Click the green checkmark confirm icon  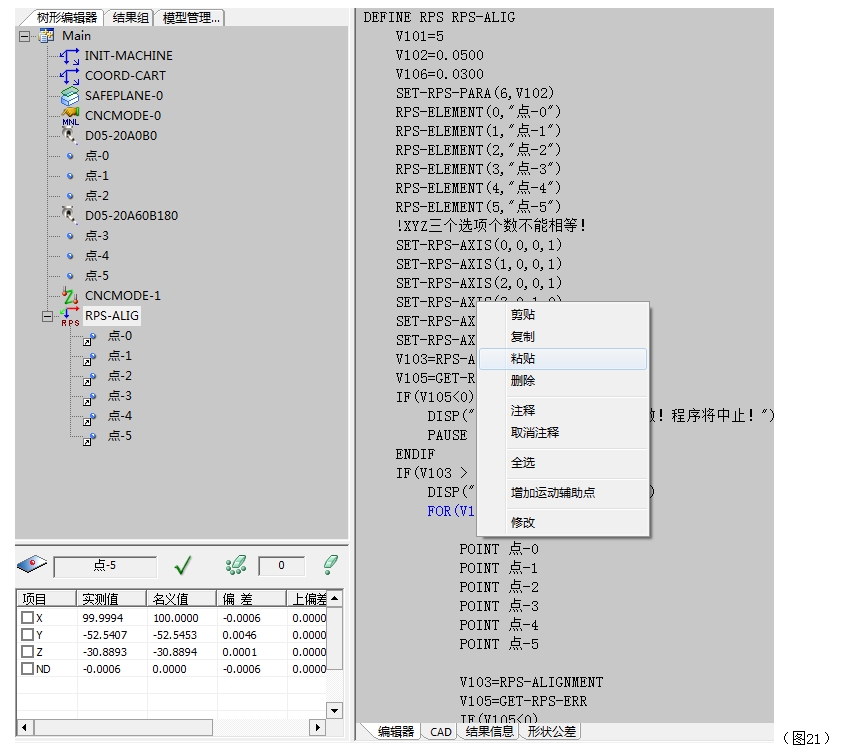[x=183, y=565]
